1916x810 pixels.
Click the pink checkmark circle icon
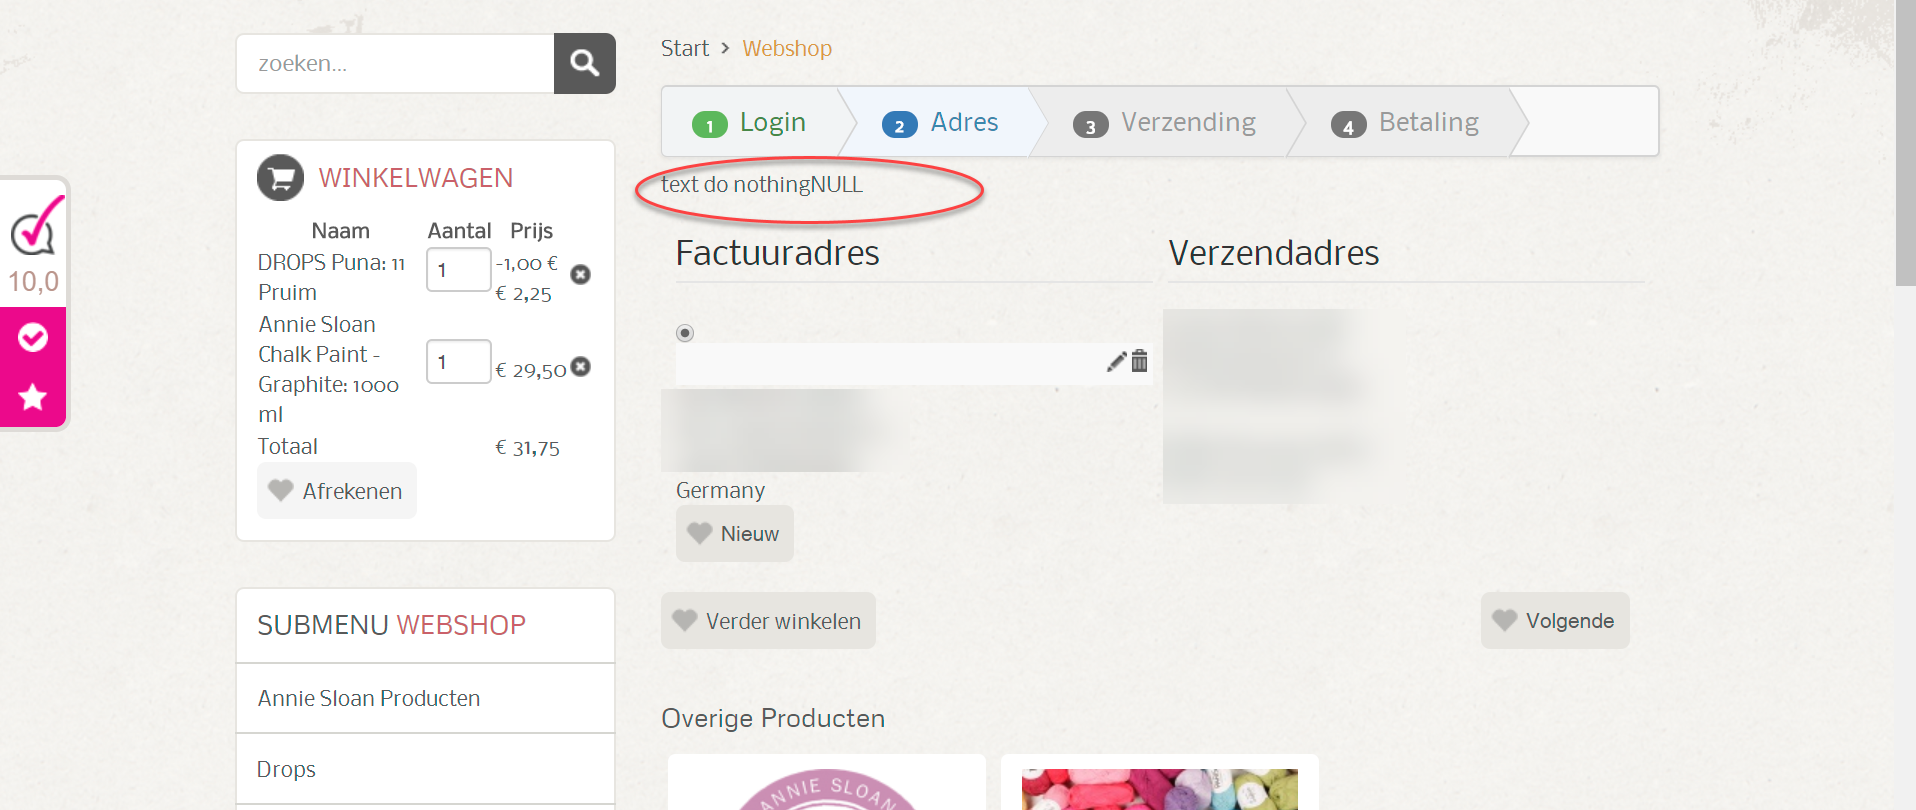33,338
